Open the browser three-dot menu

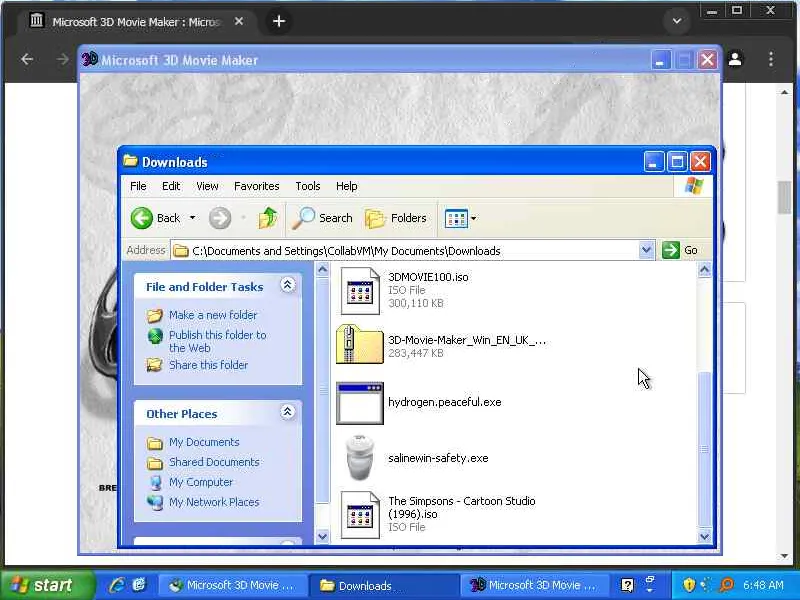click(771, 59)
